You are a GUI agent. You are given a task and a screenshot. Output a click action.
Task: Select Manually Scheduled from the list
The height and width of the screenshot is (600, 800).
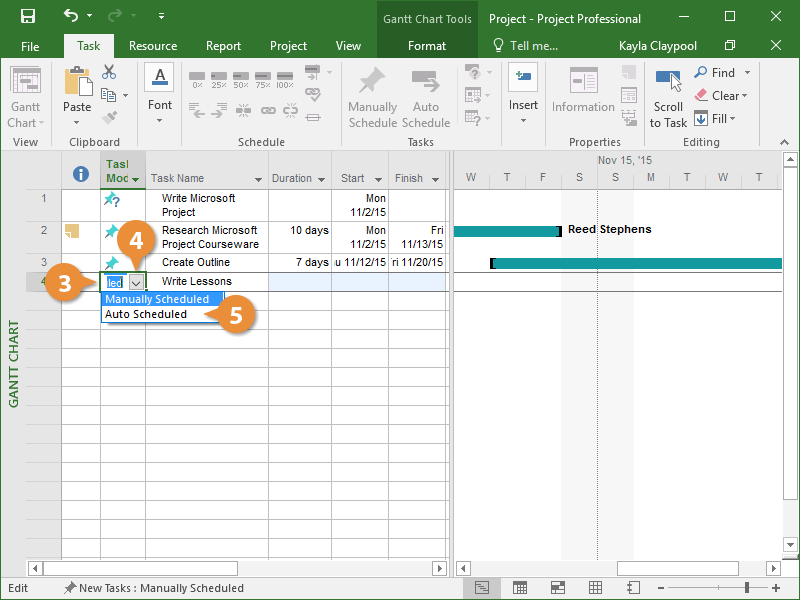point(157,299)
